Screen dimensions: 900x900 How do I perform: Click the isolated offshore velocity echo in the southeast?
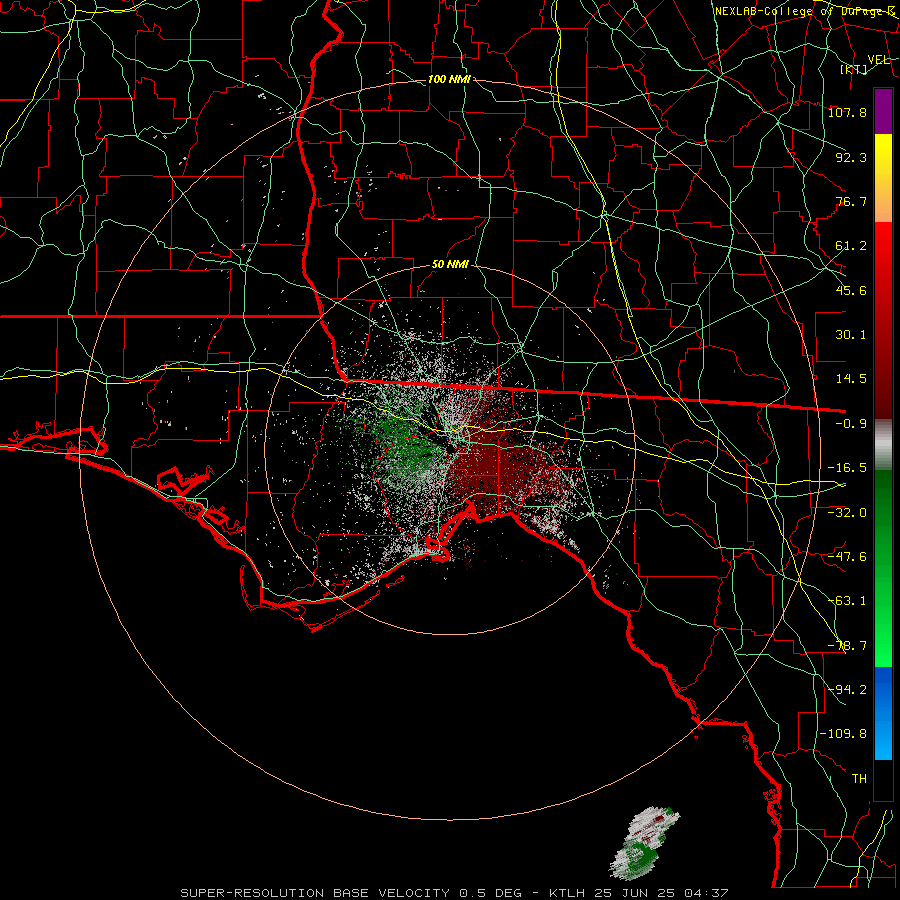pyautogui.click(x=645, y=844)
